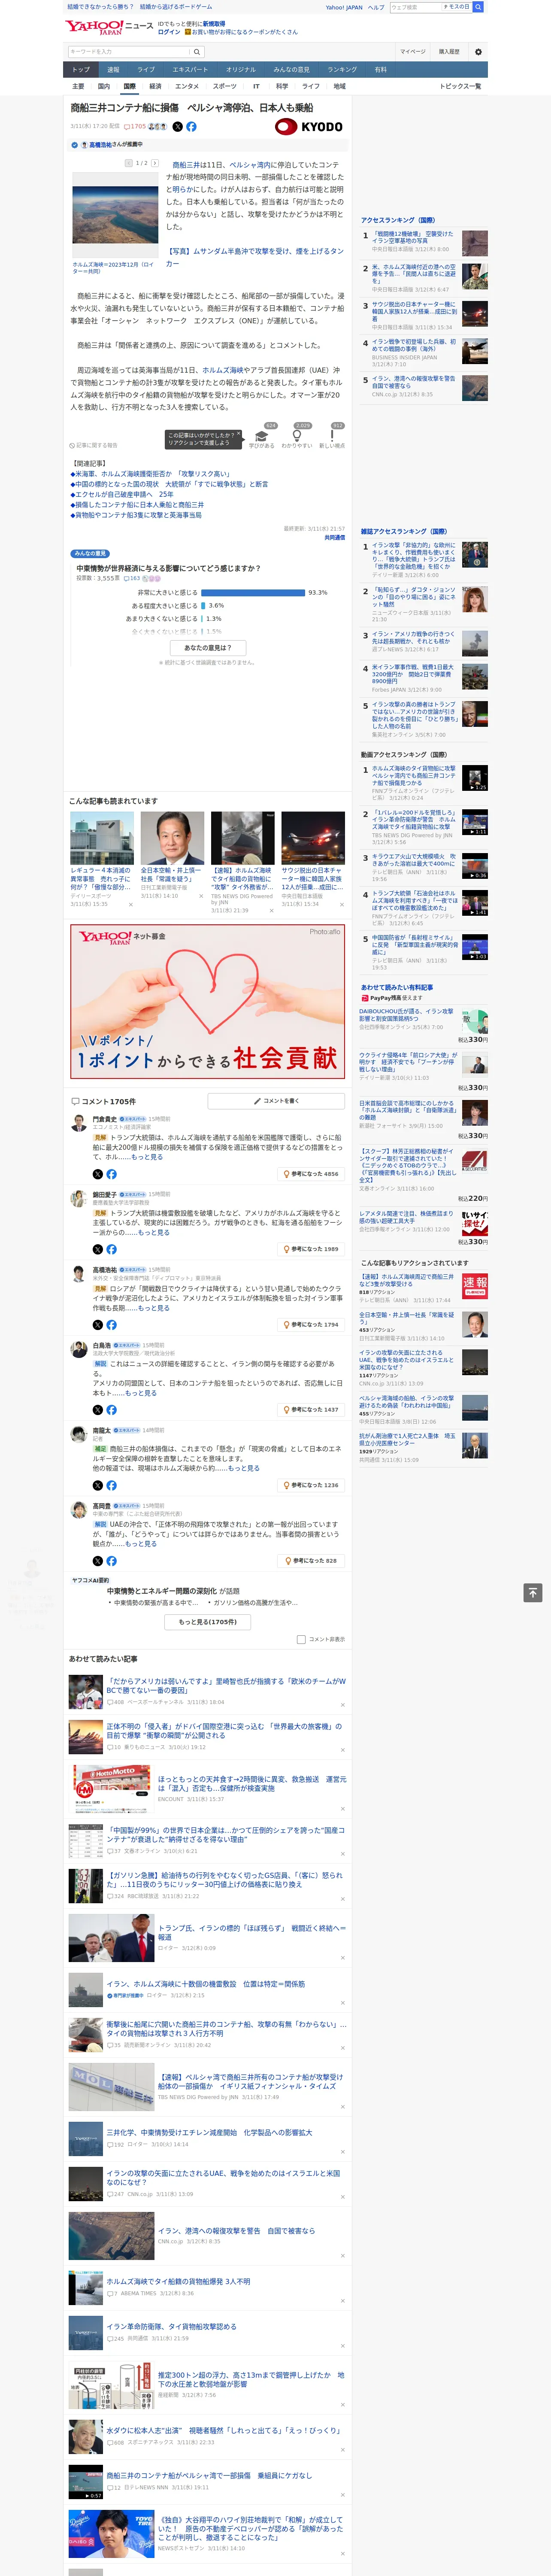Viewport: 551px width, 2576px height.
Task: Share 門倉貴史's comment on Facebook
Action: tap(111, 1174)
